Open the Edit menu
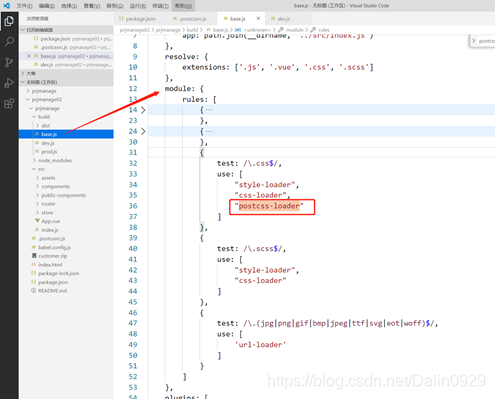Screen dimensions: 495x399 (x=47, y=6)
